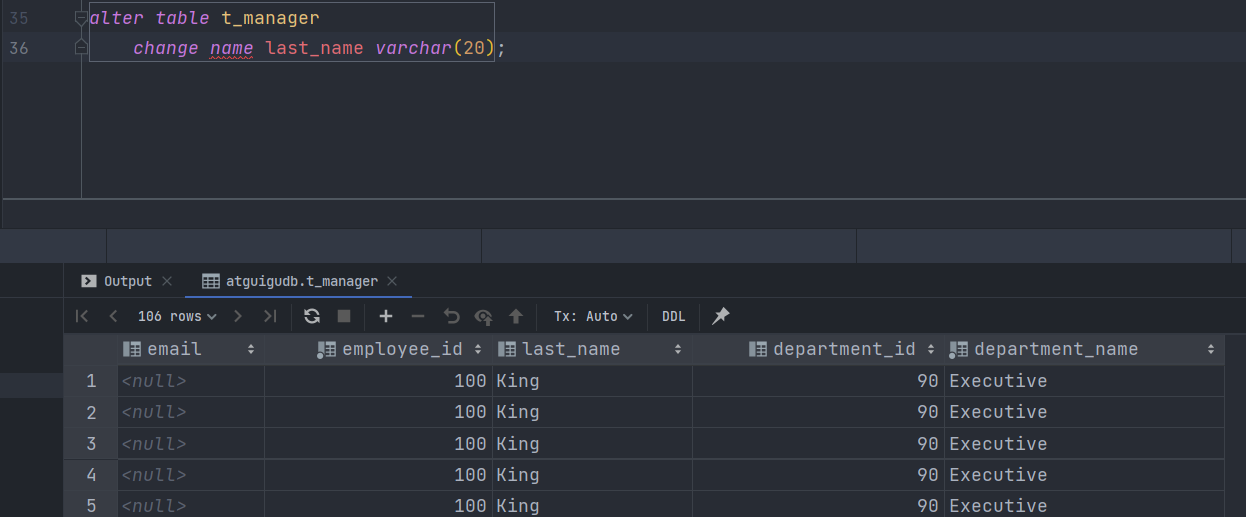Viewport: 1246px width, 517px height.
Task: Click 'varchar' type in the editor
Action: coord(414,48)
